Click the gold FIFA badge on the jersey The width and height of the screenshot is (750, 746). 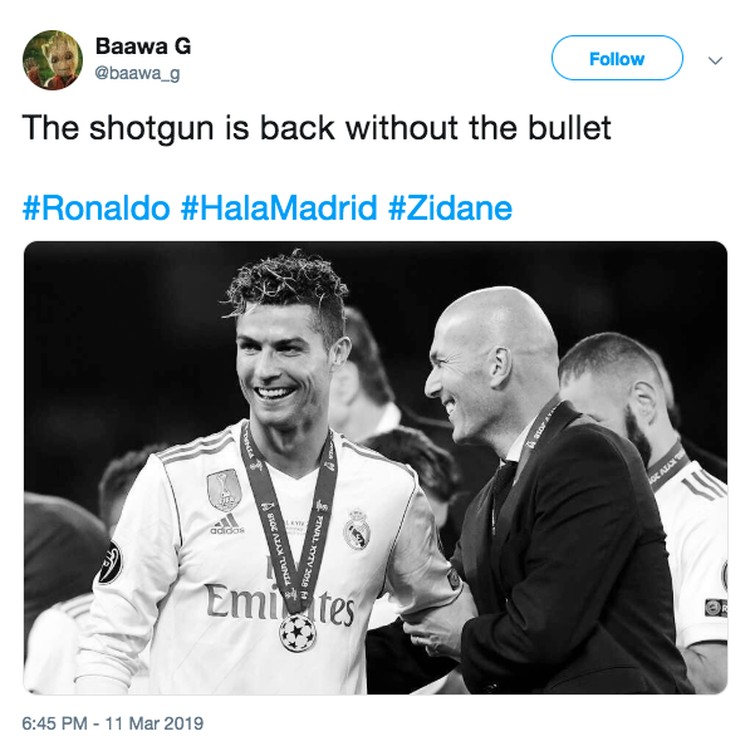(x=224, y=490)
